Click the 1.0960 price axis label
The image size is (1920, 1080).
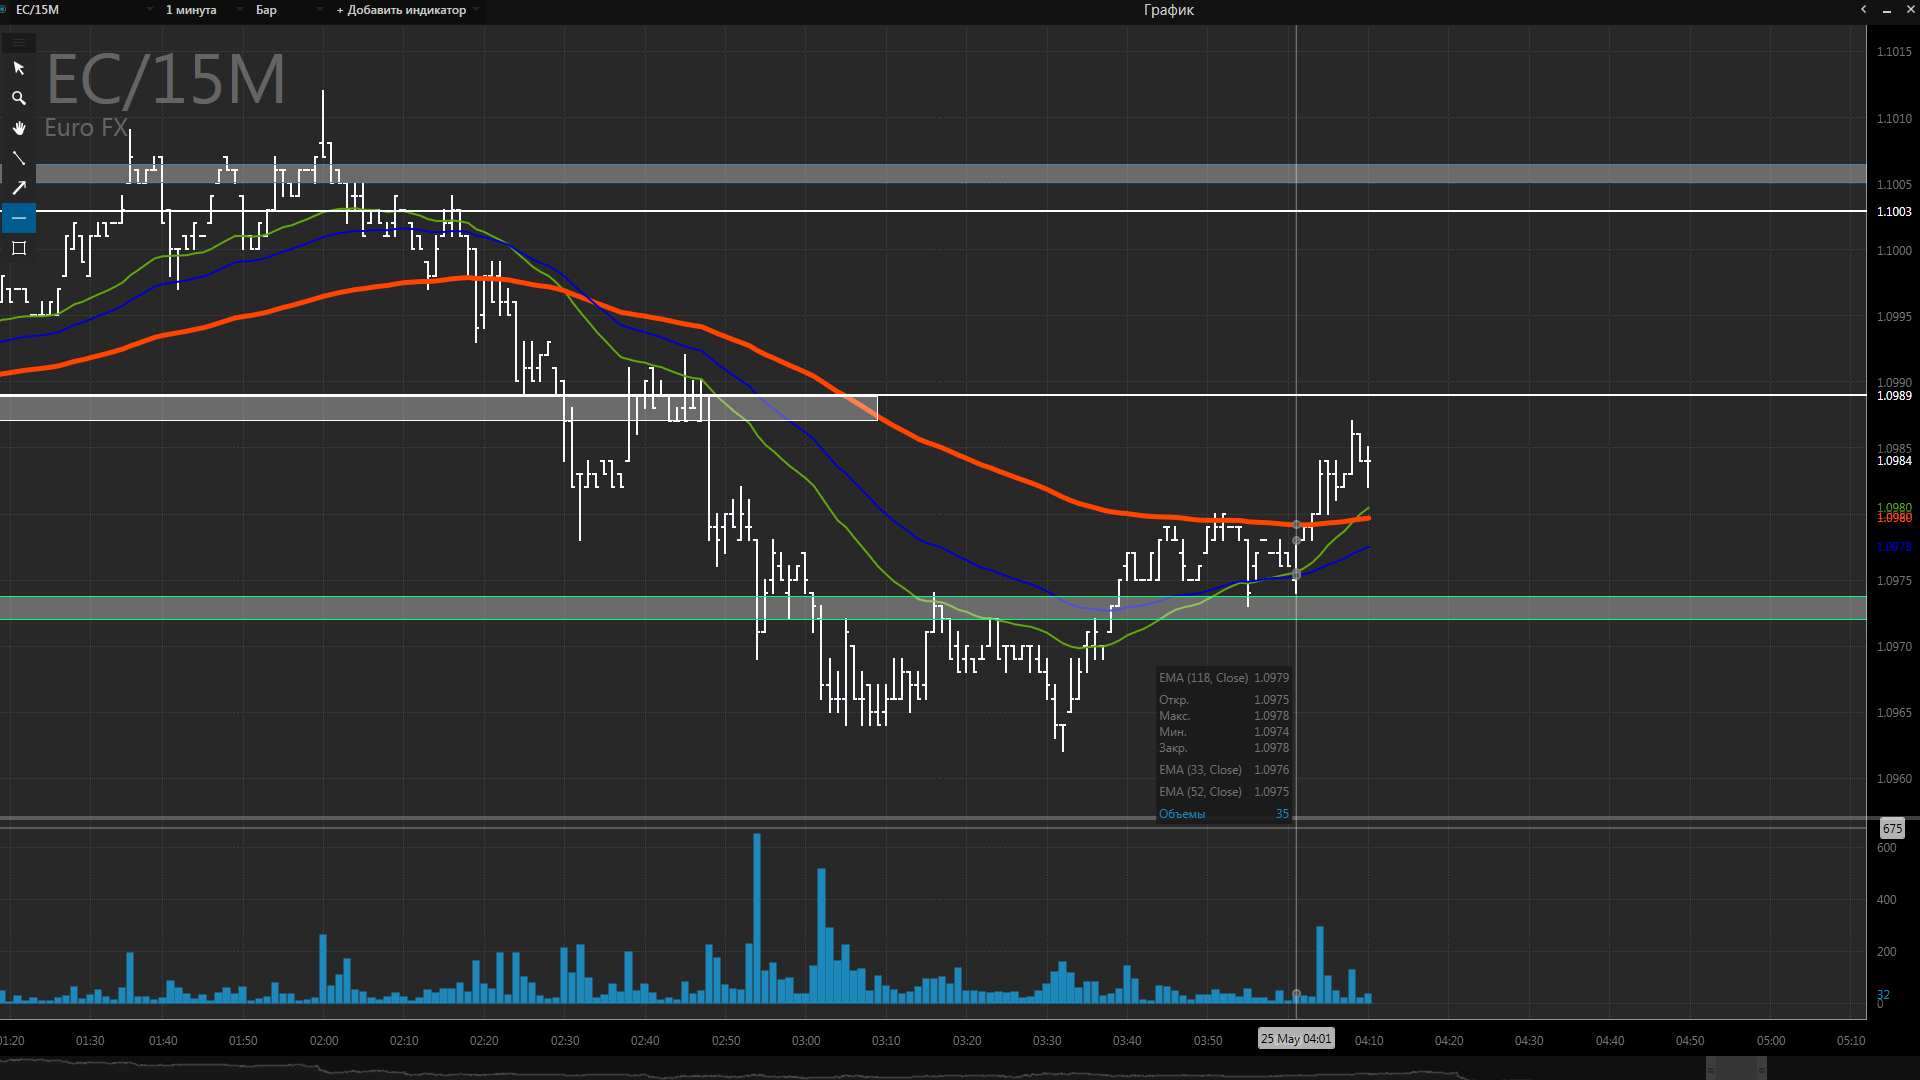(x=1894, y=779)
